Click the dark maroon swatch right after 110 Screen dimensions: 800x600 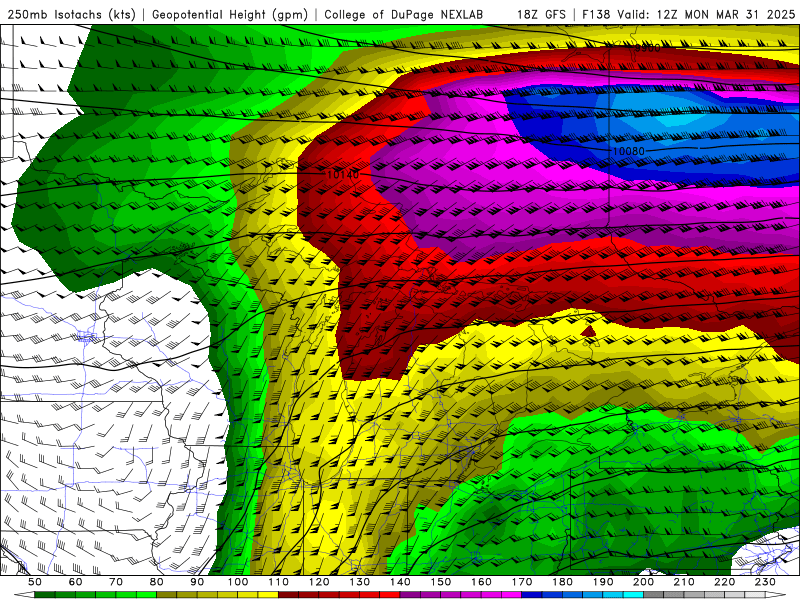pyautogui.click(x=288, y=595)
